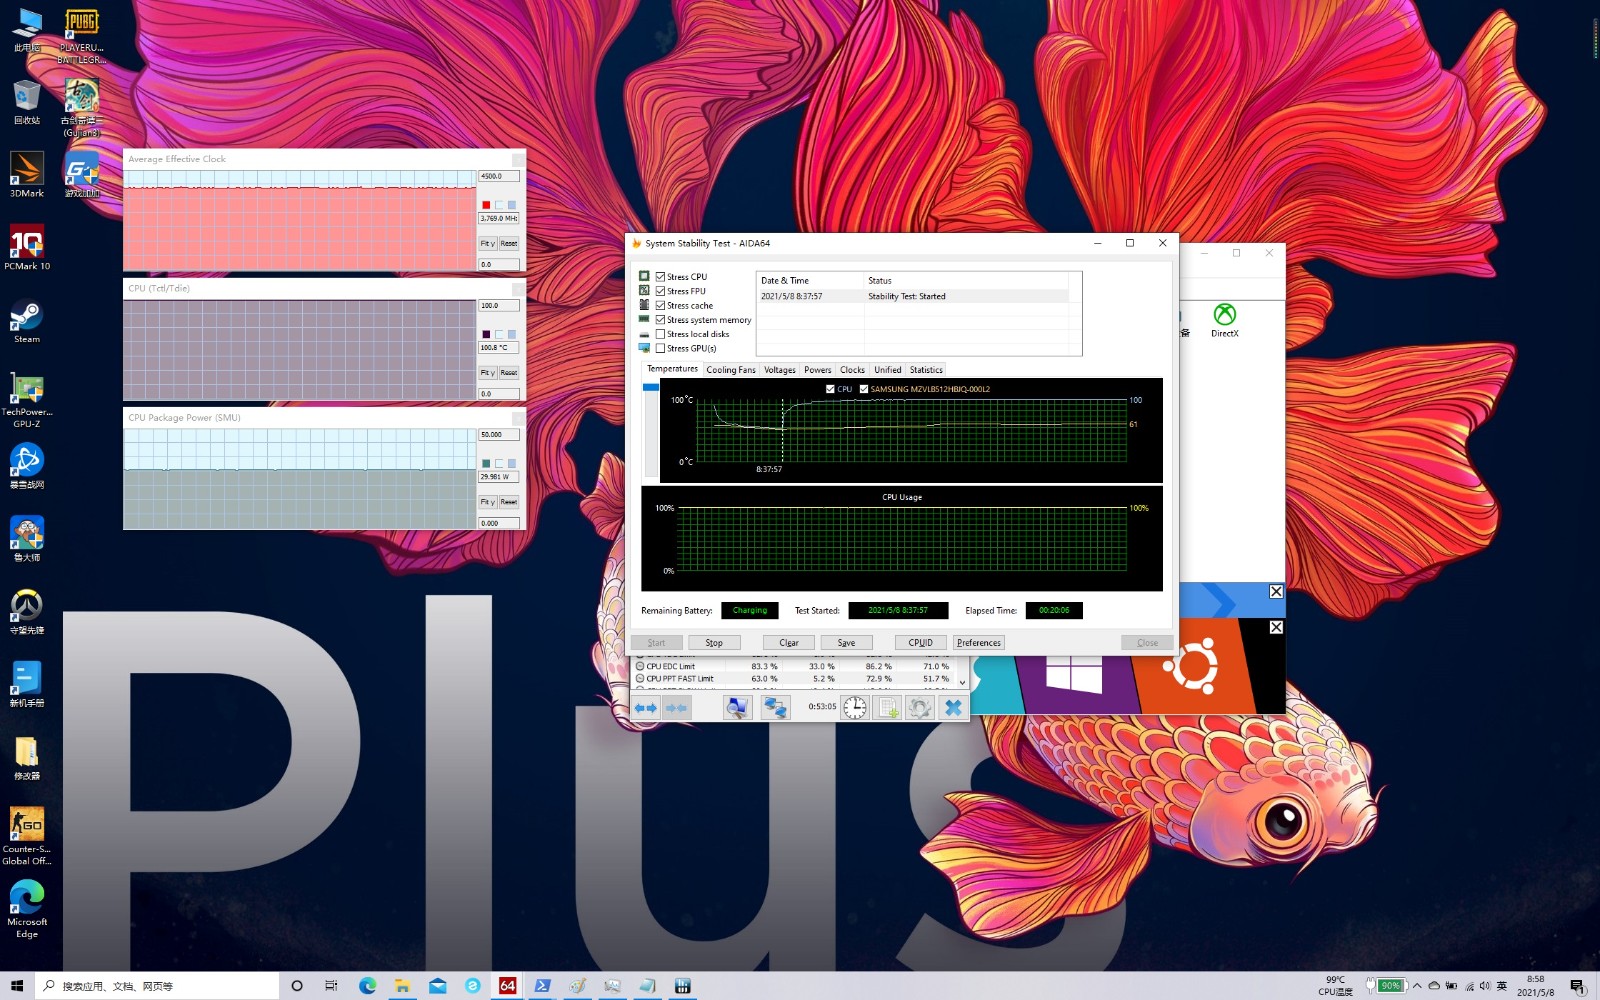Reset the Average Effective Clock graph

coord(509,243)
